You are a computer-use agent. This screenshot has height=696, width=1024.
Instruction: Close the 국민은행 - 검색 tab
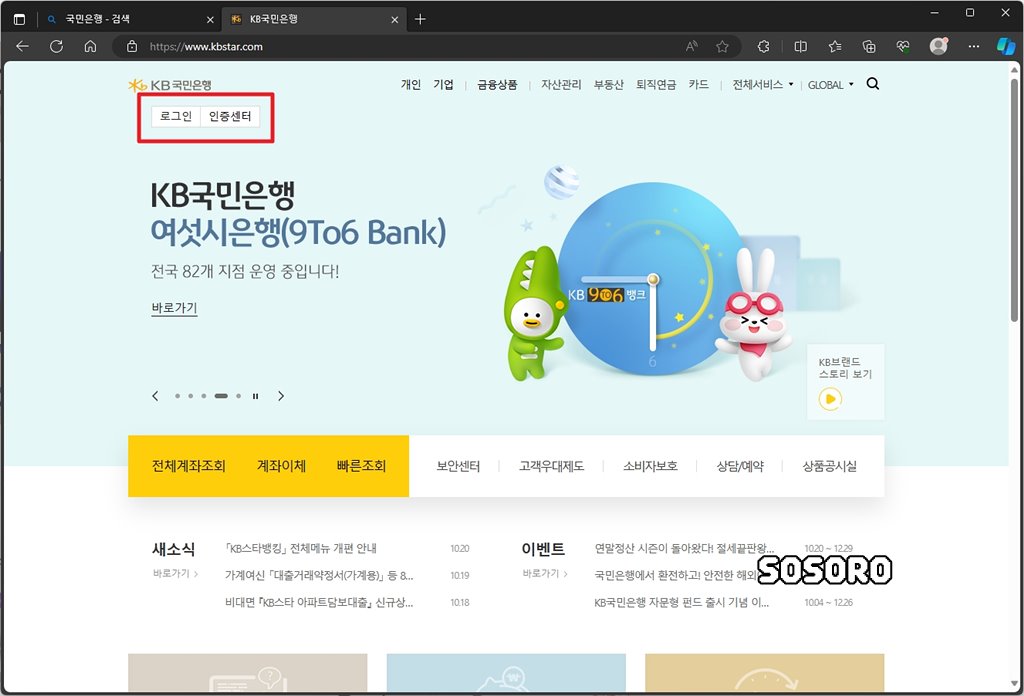(210, 20)
